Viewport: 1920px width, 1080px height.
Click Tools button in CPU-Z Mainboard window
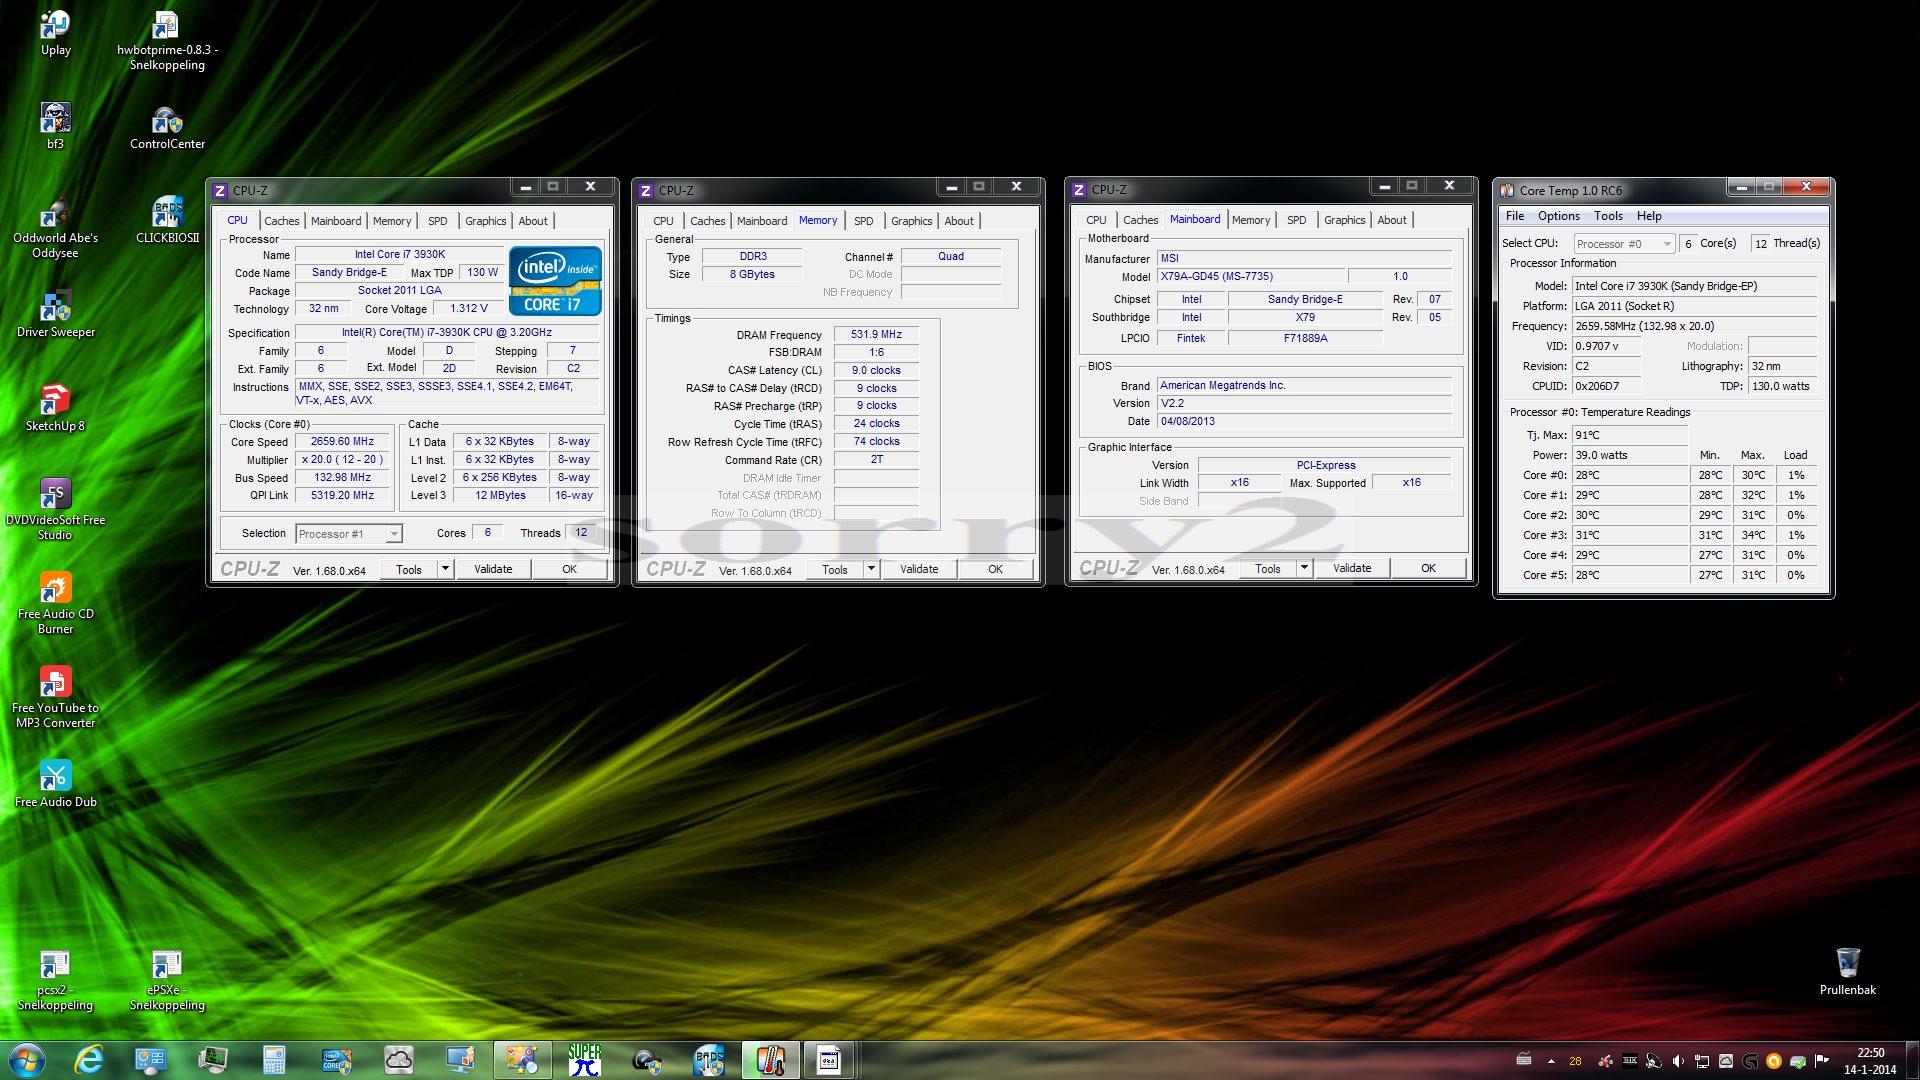pyautogui.click(x=1267, y=568)
